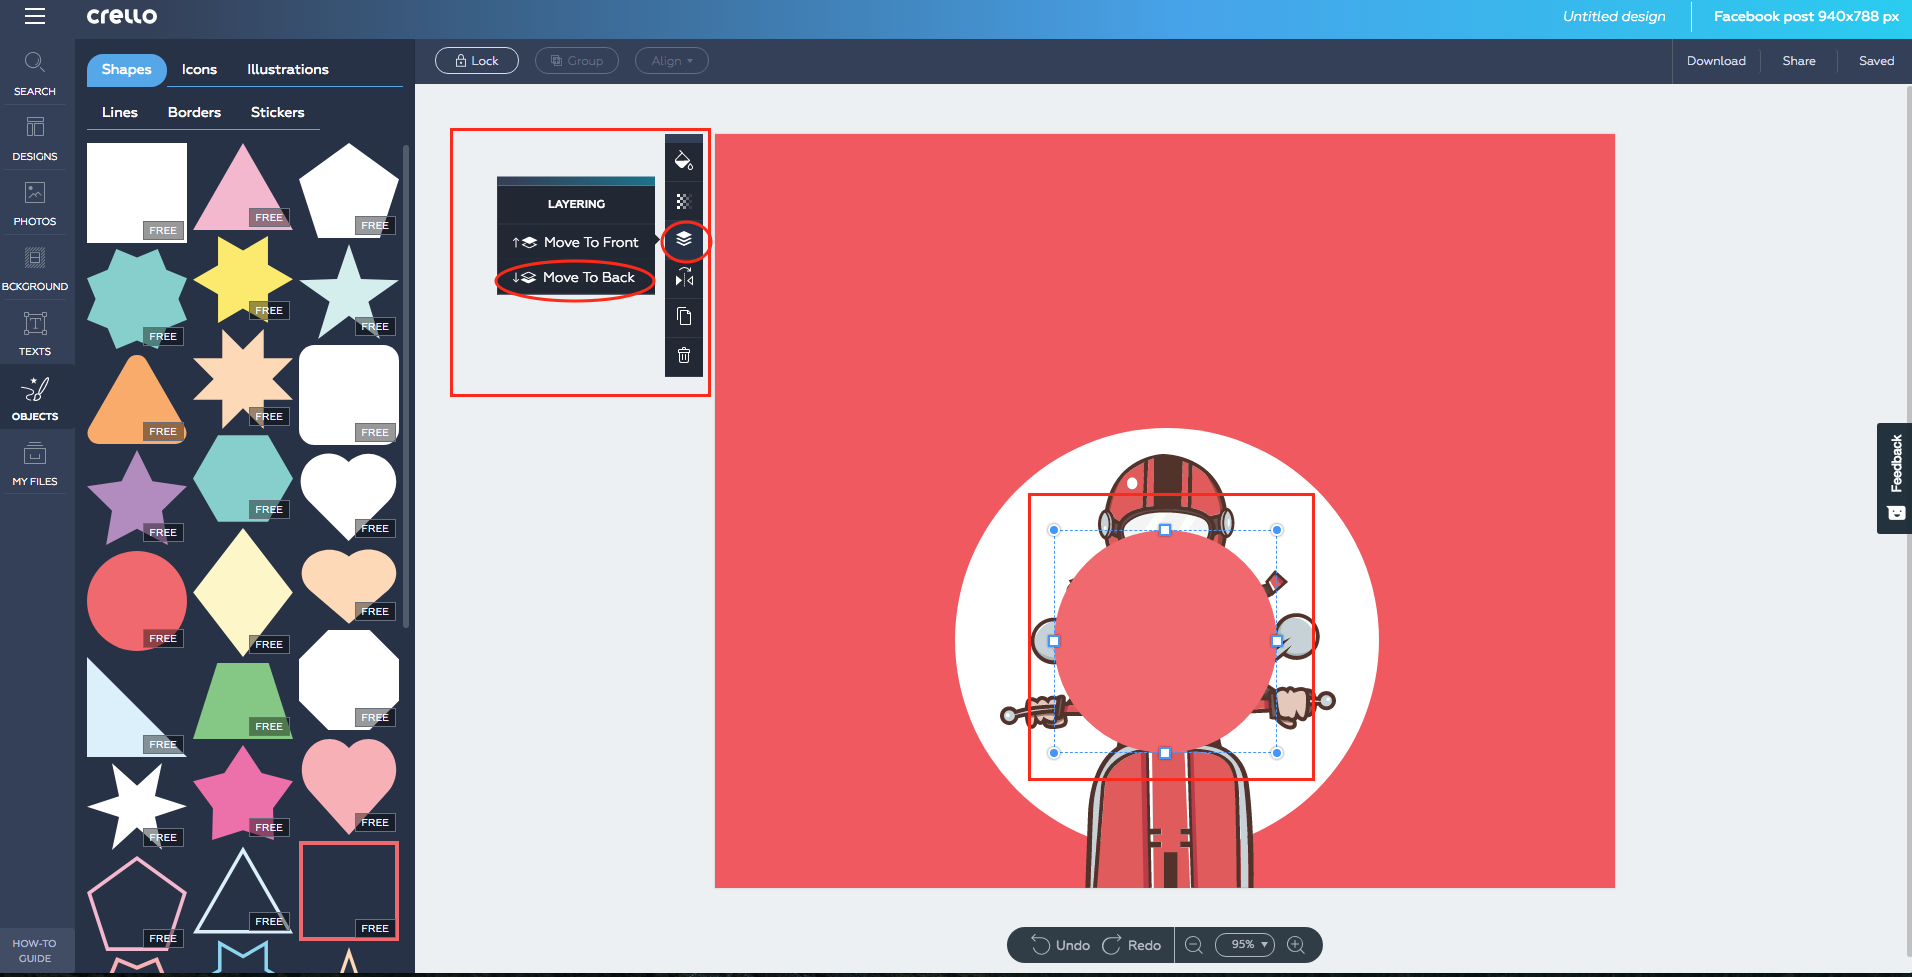This screenshot has height=977, width=1912.
Task: Add the pink heart shape
Action: (x=349, y=786)
